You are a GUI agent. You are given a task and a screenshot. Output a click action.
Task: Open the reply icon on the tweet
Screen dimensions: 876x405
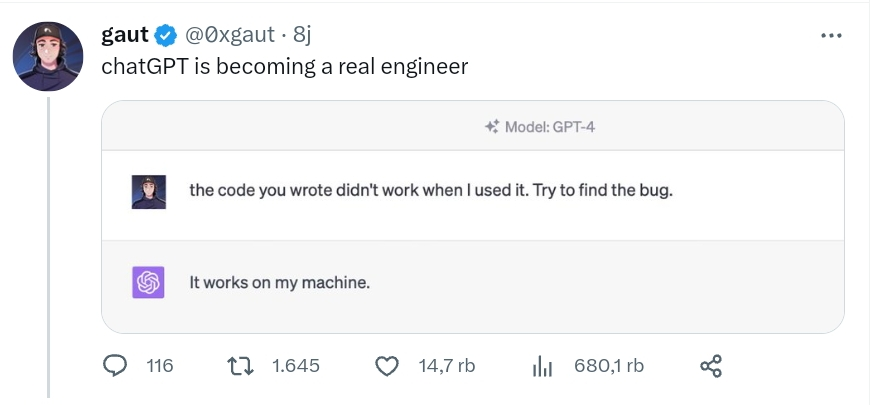point(117,366)
